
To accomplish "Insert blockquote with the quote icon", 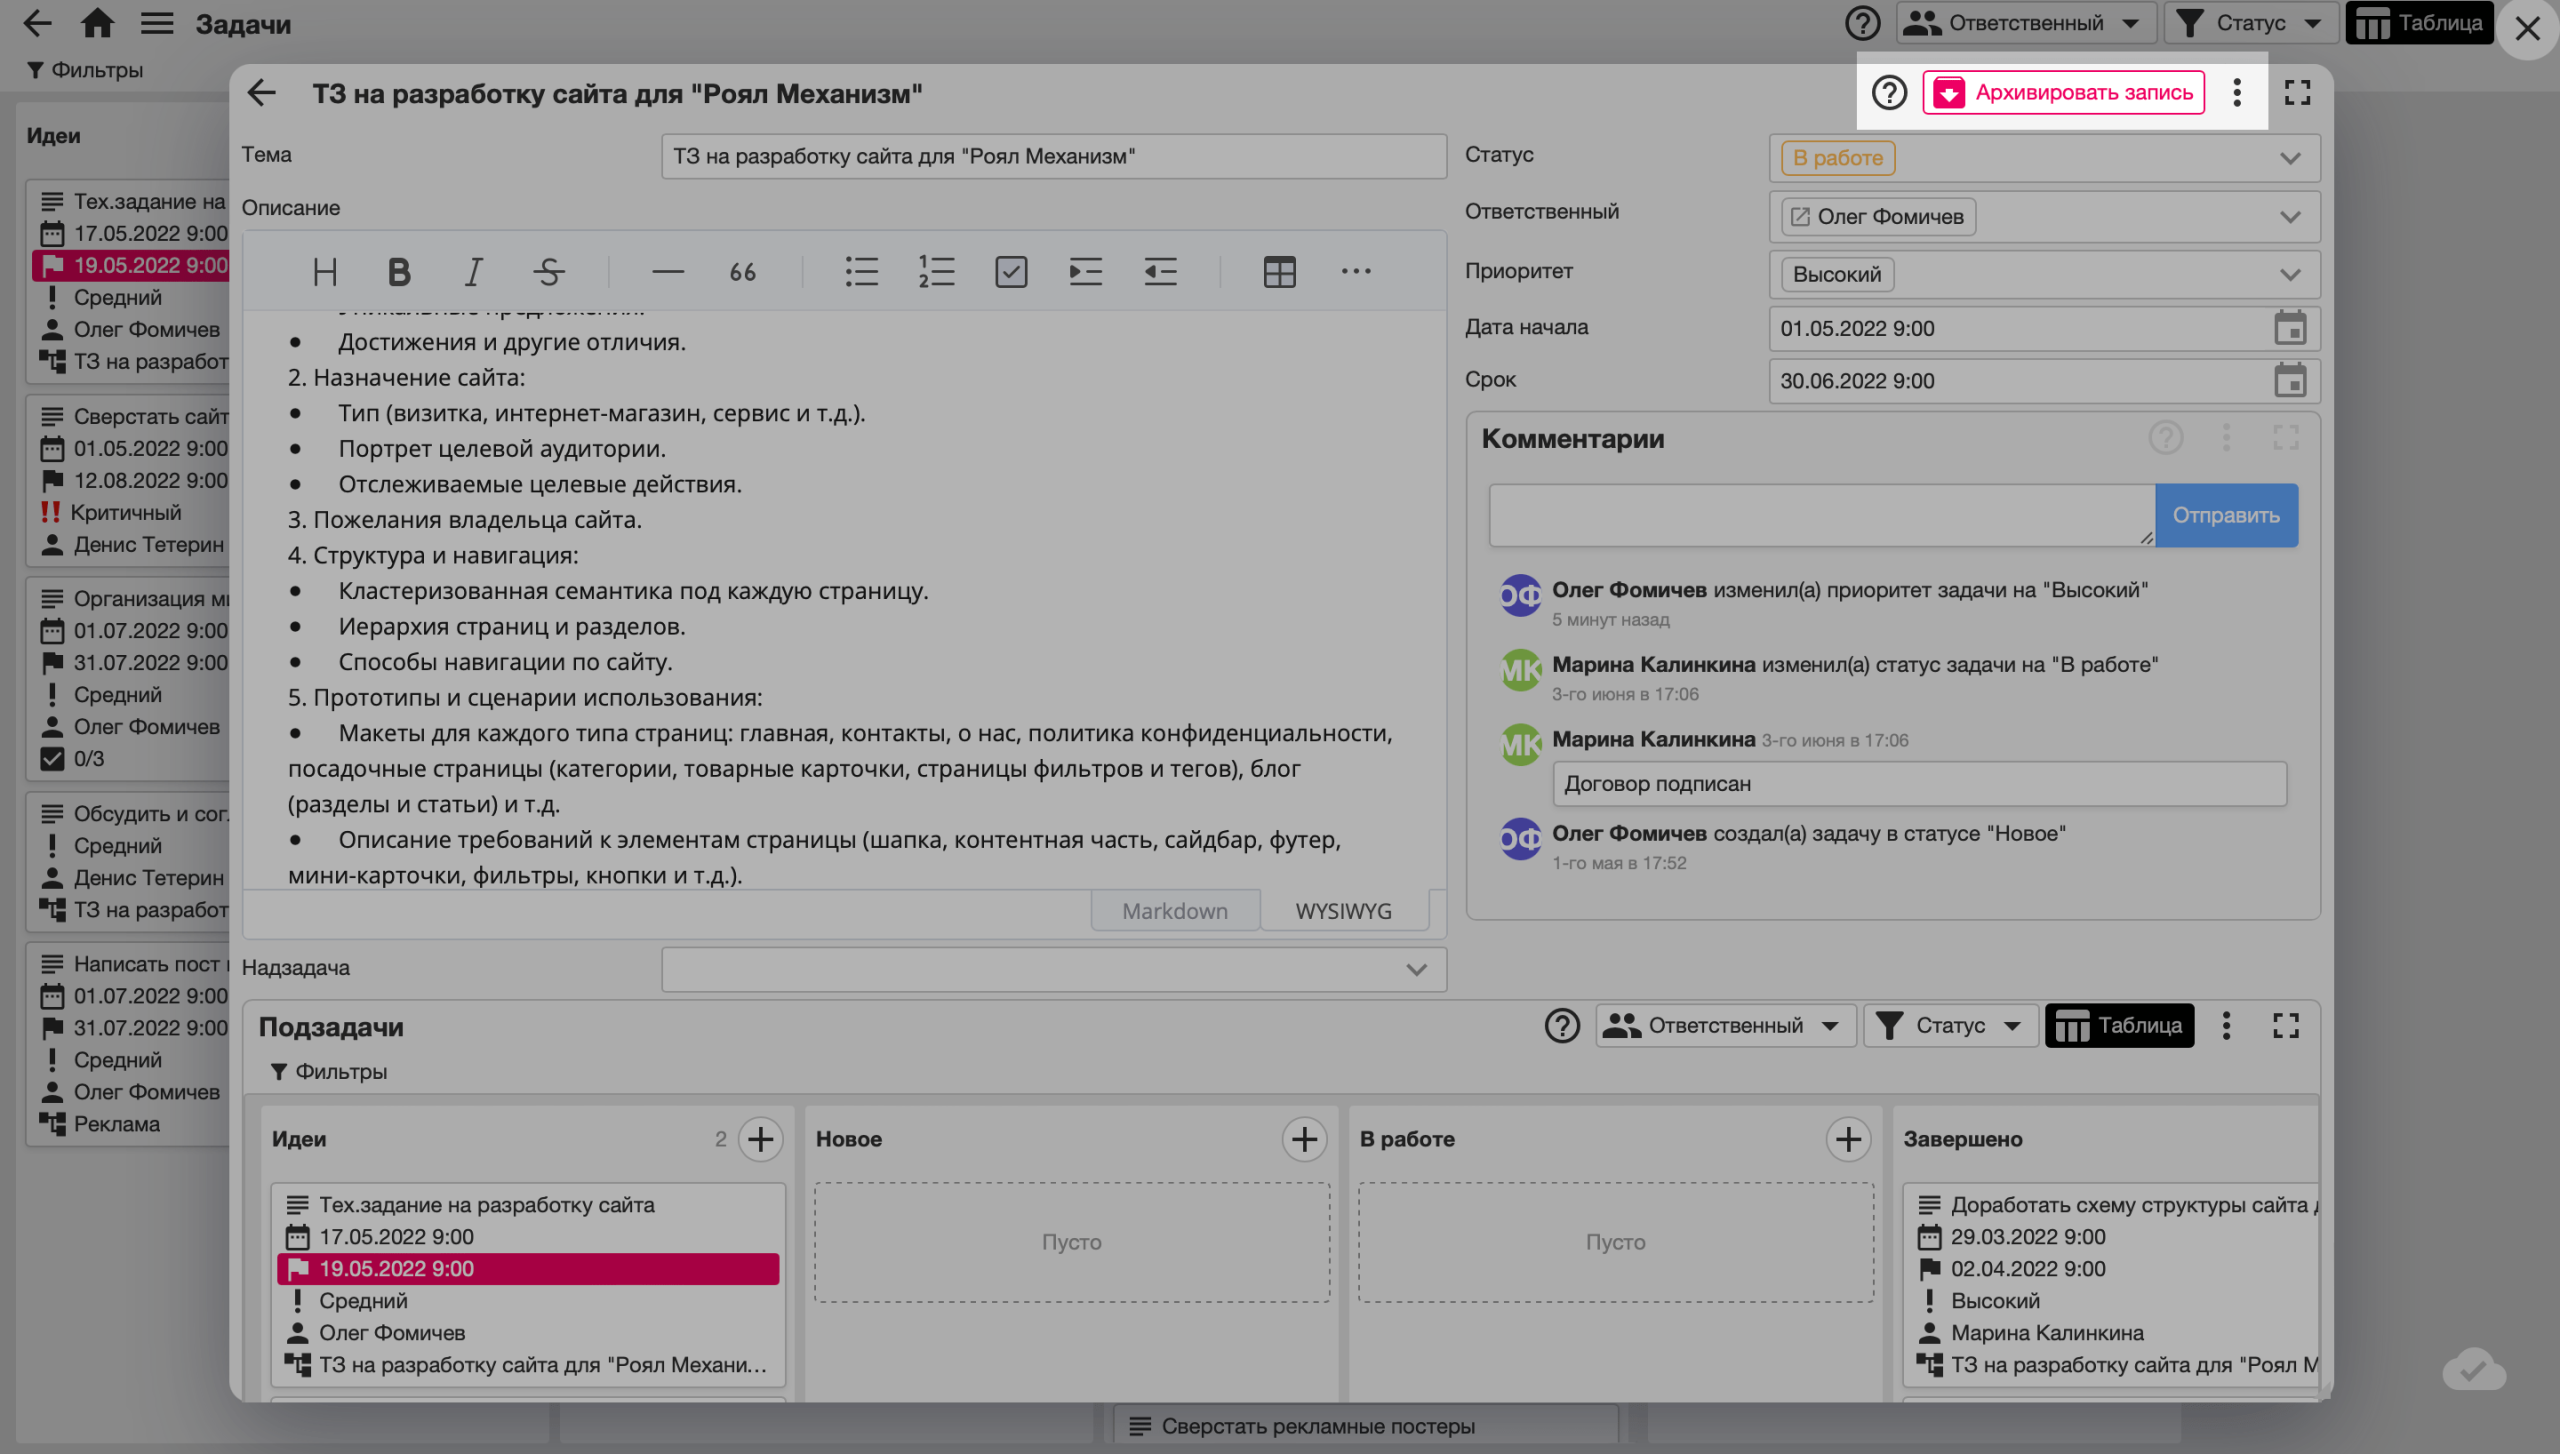I will click(742, 272).
